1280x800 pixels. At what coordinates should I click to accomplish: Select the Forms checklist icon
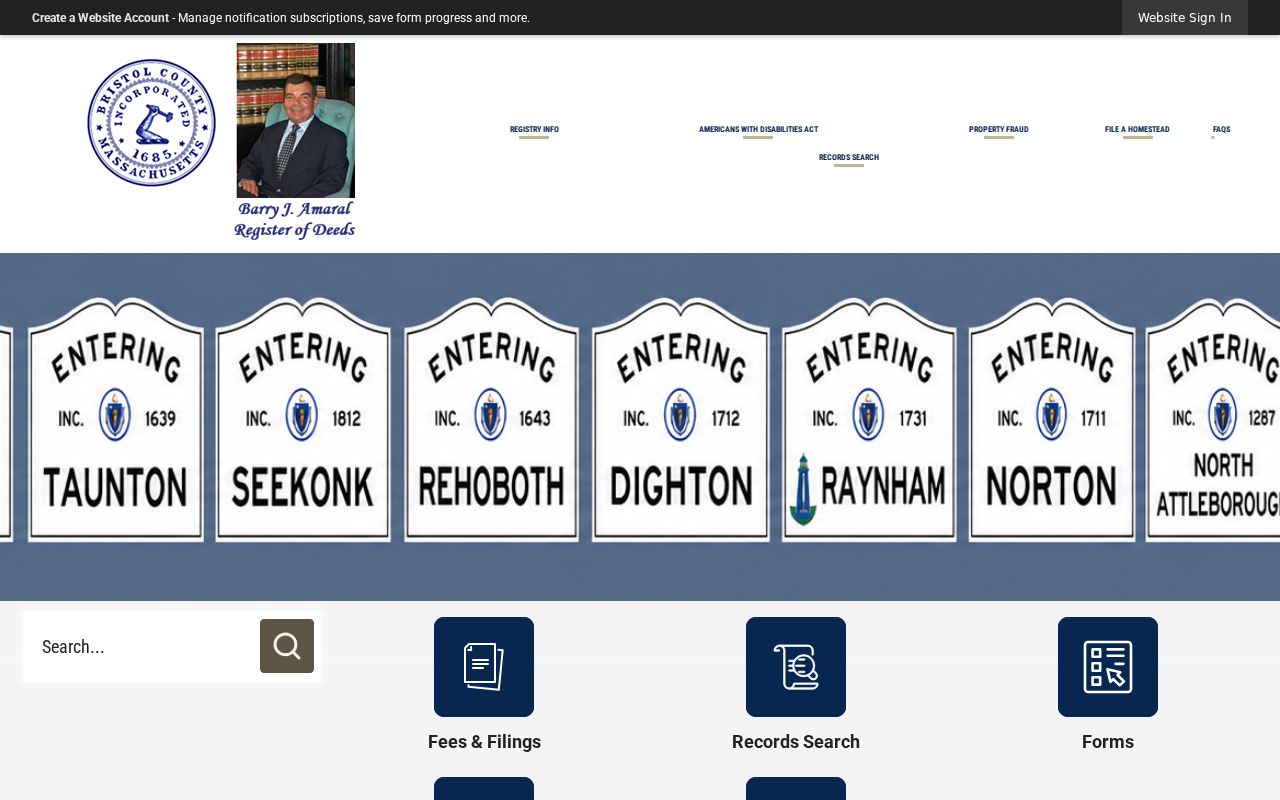point(1108,667)
